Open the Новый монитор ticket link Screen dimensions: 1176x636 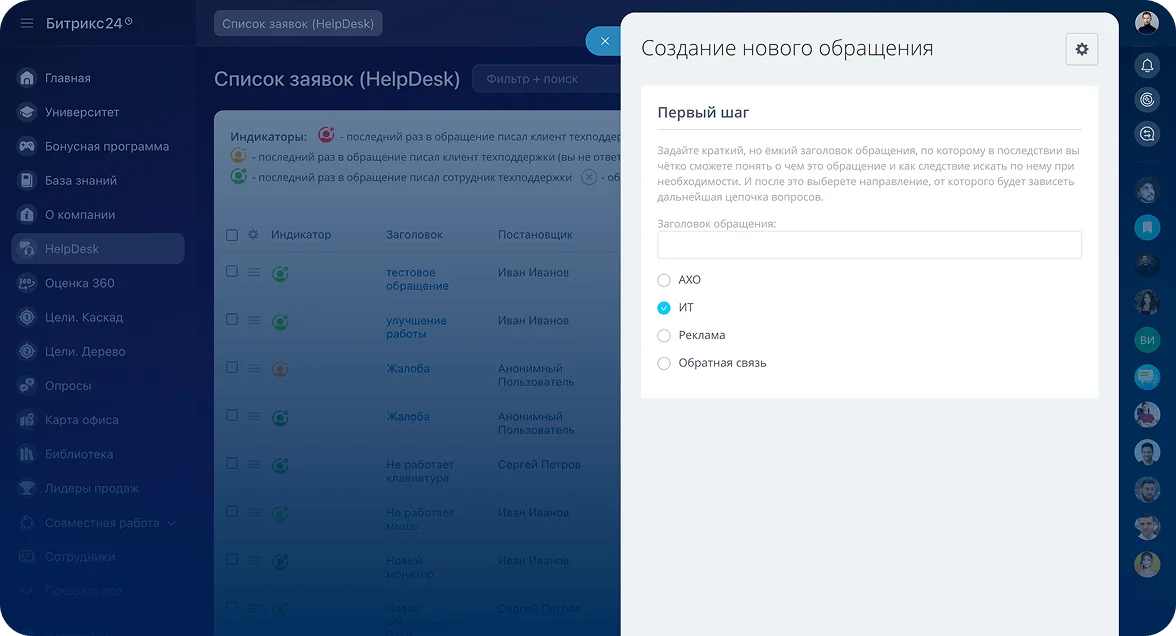(410, 567)
